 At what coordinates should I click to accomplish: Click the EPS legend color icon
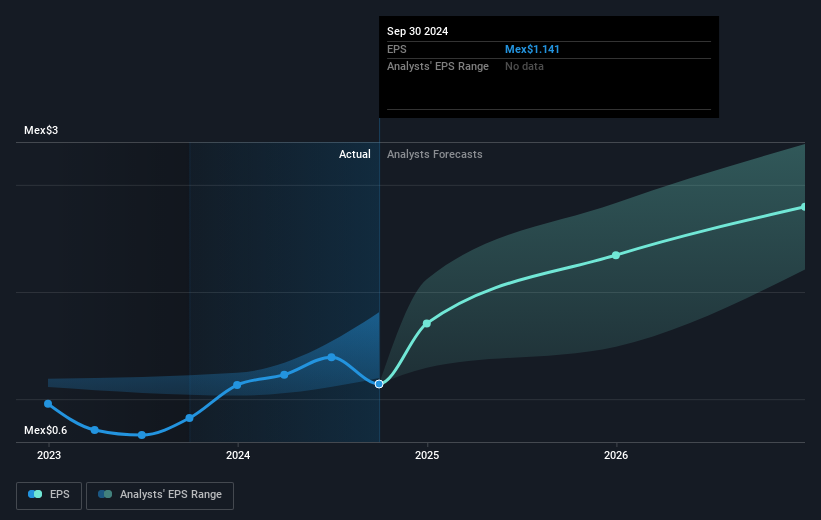coord(35,494)
